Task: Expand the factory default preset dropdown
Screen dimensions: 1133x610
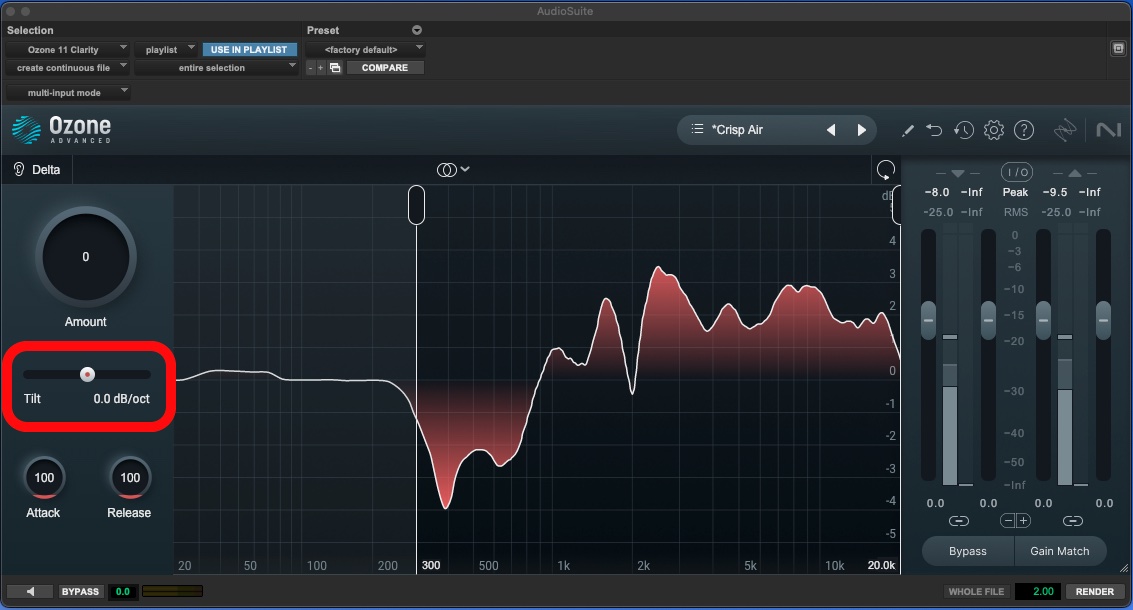Action: pyautogui.click(x=366, y=49)
